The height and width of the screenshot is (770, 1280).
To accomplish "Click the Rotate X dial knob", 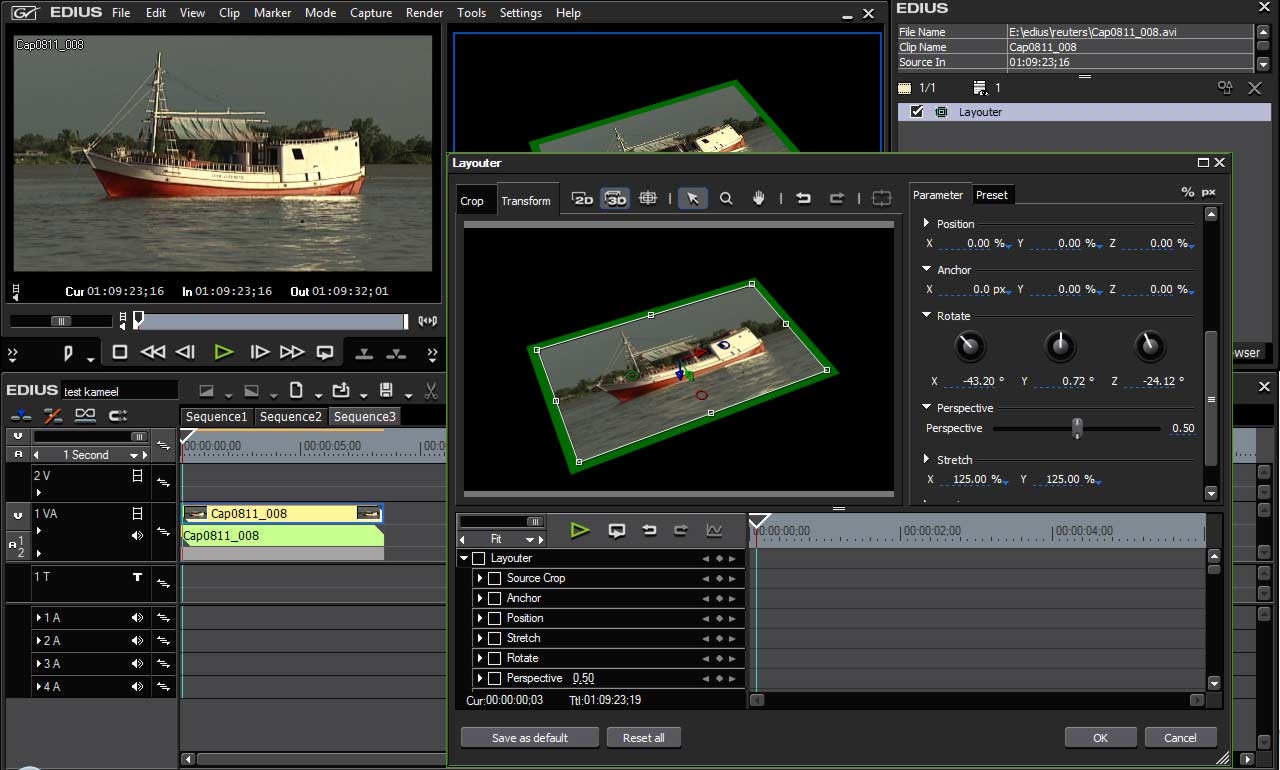I will click(969, 347).
